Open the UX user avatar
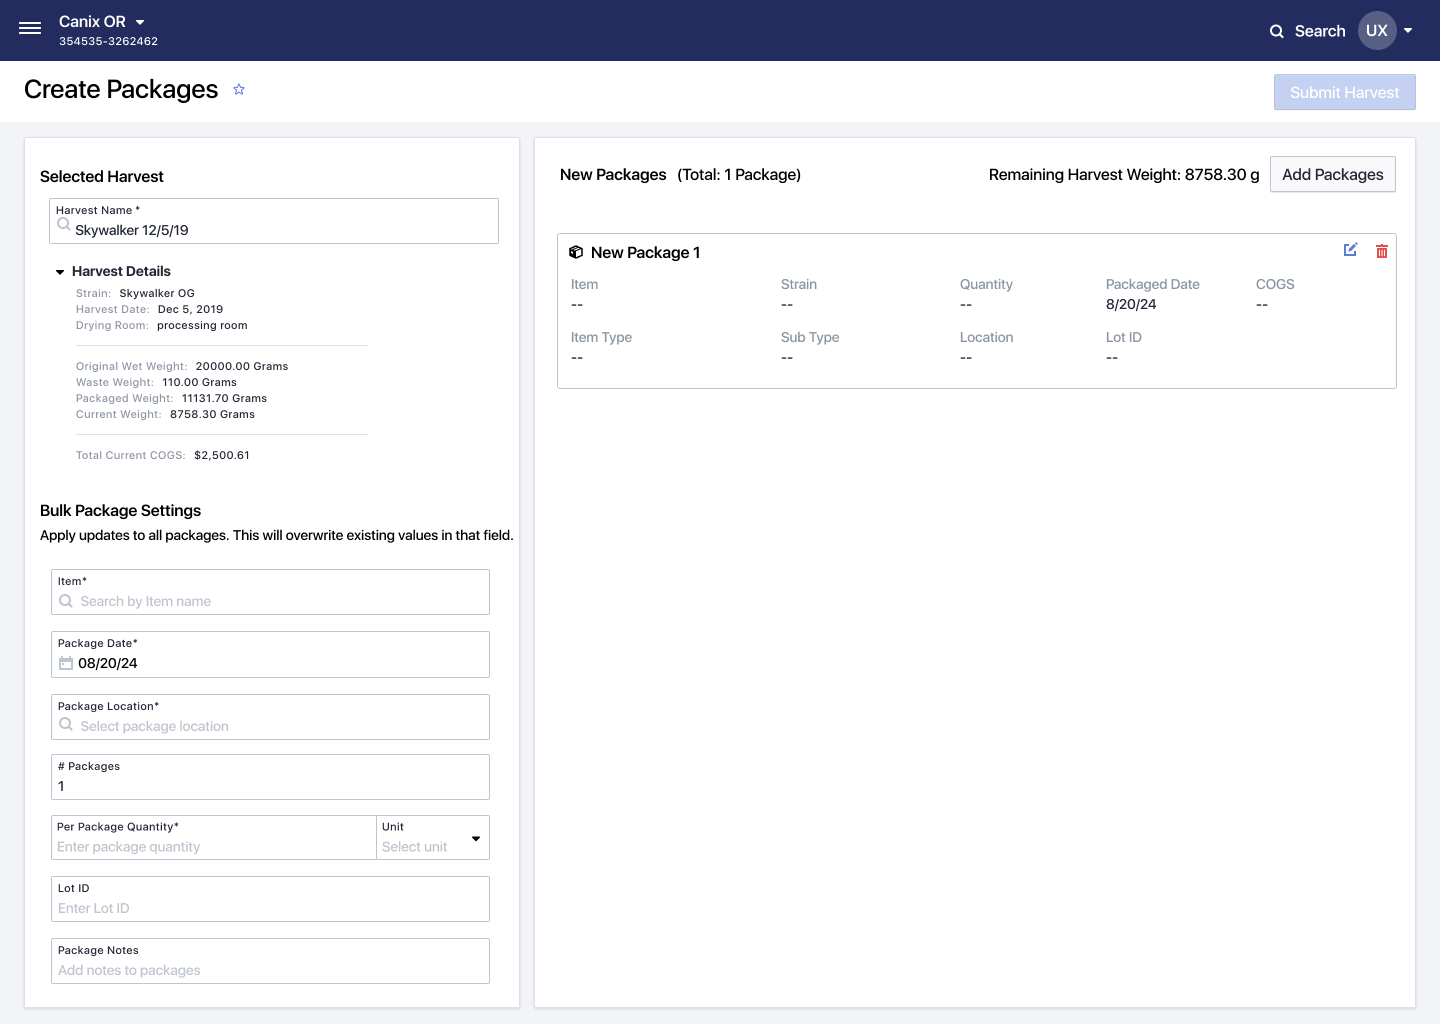The height and width of the screenshot is (1024, 1440). click(x=1377, y=31)
